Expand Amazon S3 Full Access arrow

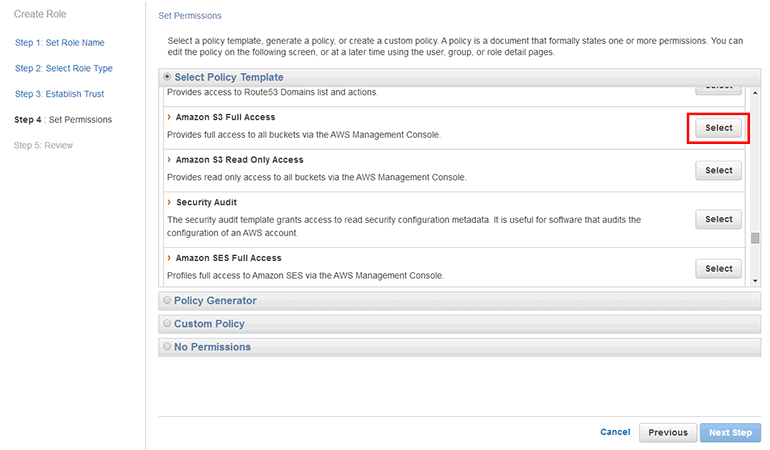(x=169, y=118)
